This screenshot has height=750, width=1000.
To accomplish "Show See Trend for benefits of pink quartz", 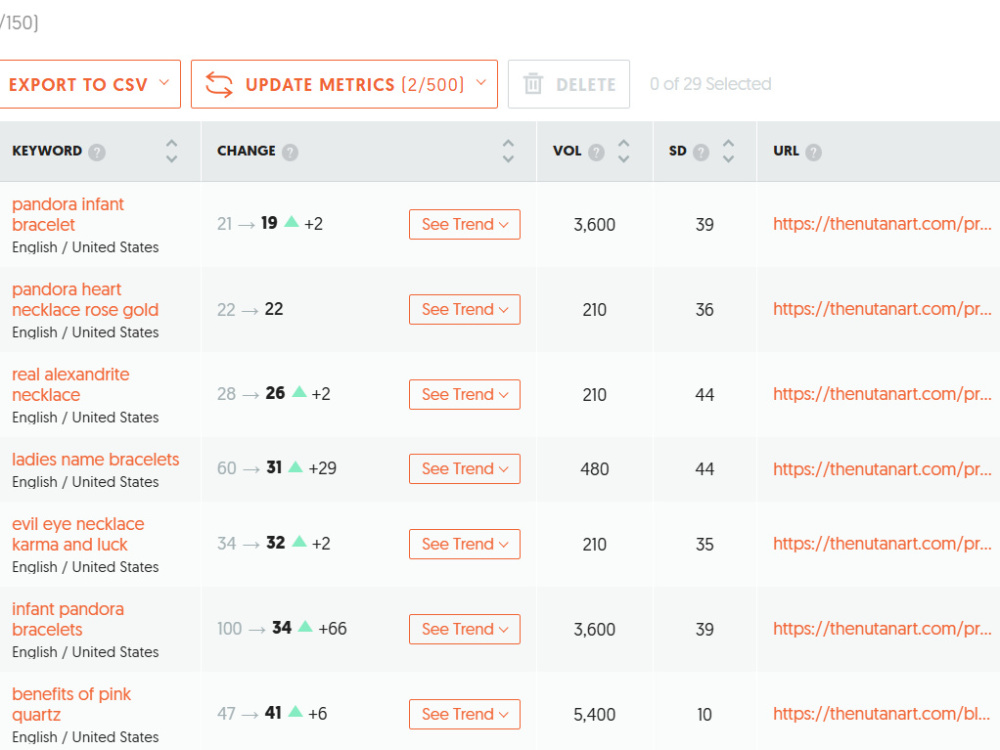I will coord(465,714).
